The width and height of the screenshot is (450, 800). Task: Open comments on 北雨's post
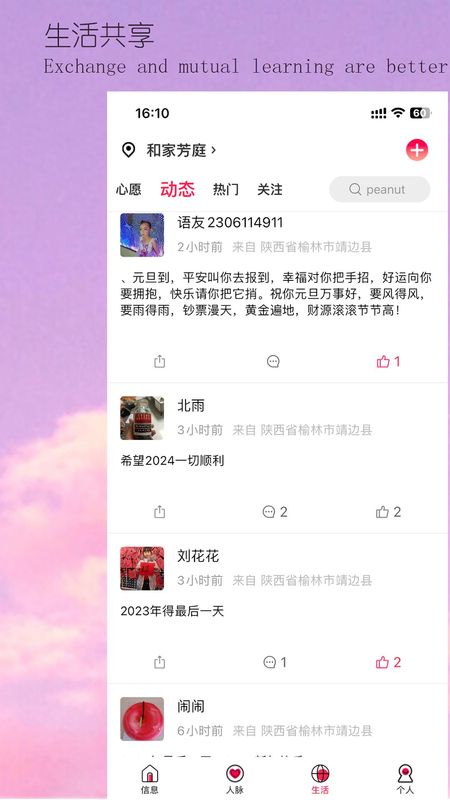pyautogui.click(x=274, y=512)
